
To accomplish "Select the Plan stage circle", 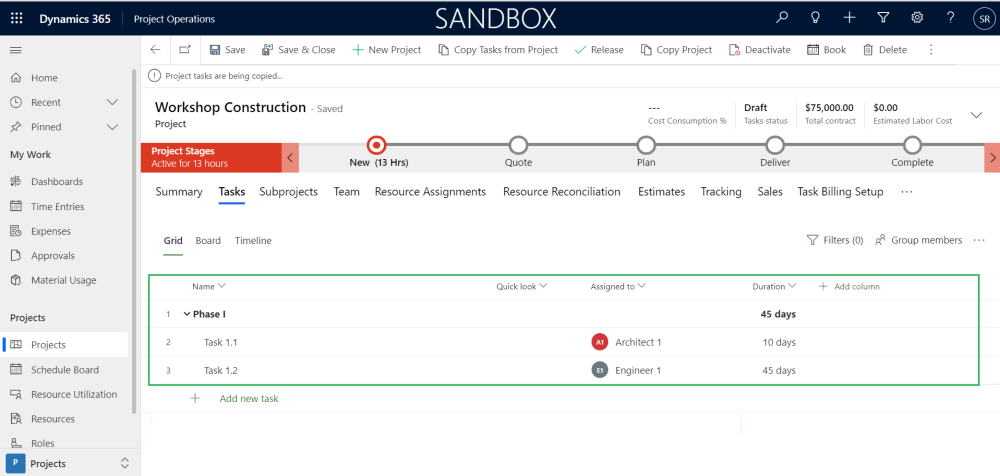I will pos(646,145).
